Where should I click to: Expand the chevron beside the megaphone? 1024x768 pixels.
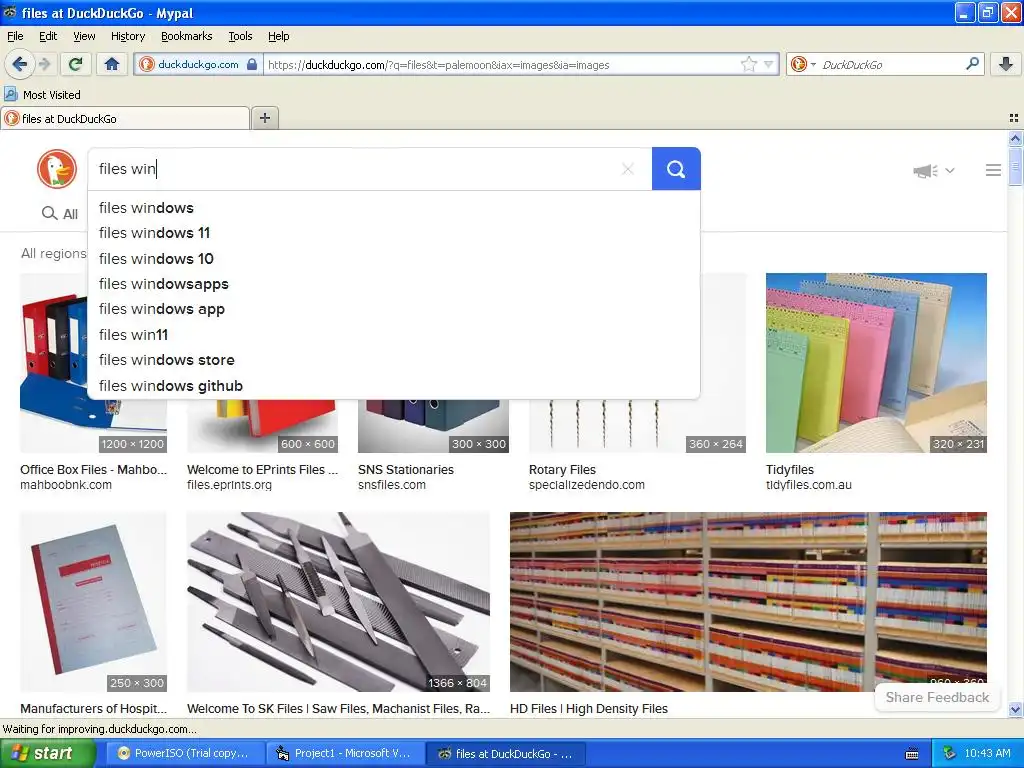point(950,170)
